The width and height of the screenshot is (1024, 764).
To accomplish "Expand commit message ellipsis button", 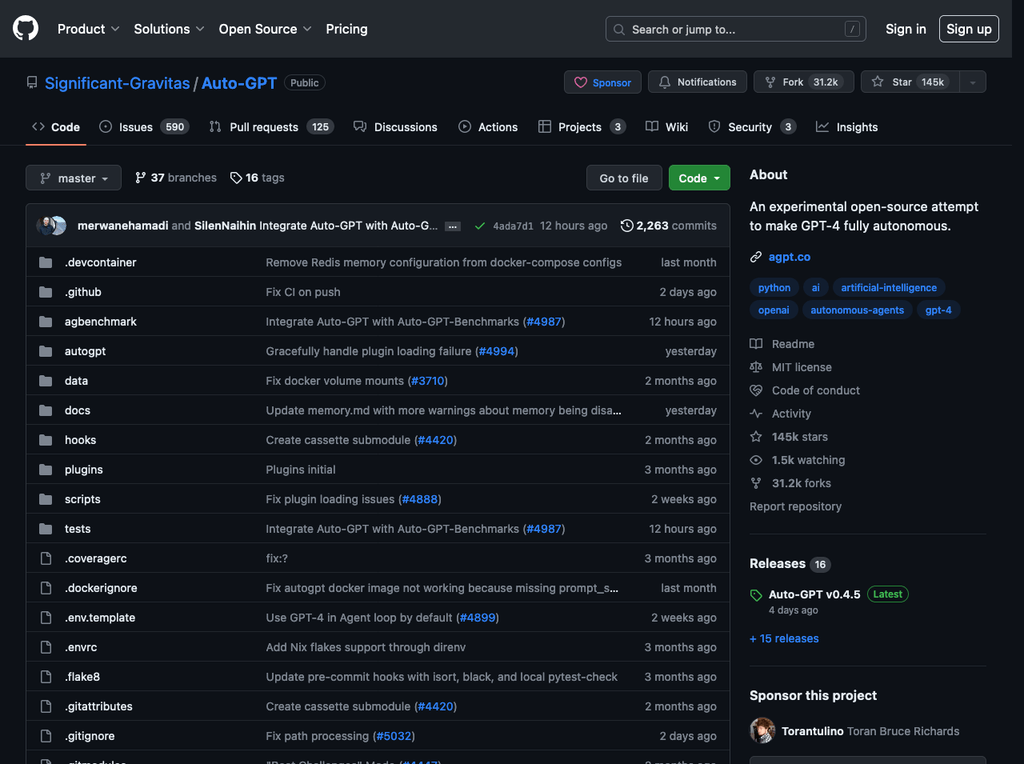I will point(453,226).
